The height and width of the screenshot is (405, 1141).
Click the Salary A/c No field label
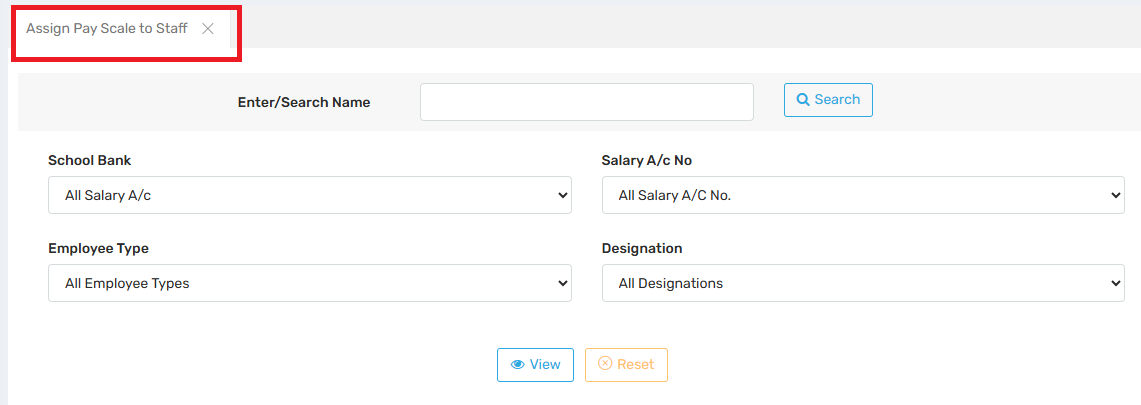(647, 160)
